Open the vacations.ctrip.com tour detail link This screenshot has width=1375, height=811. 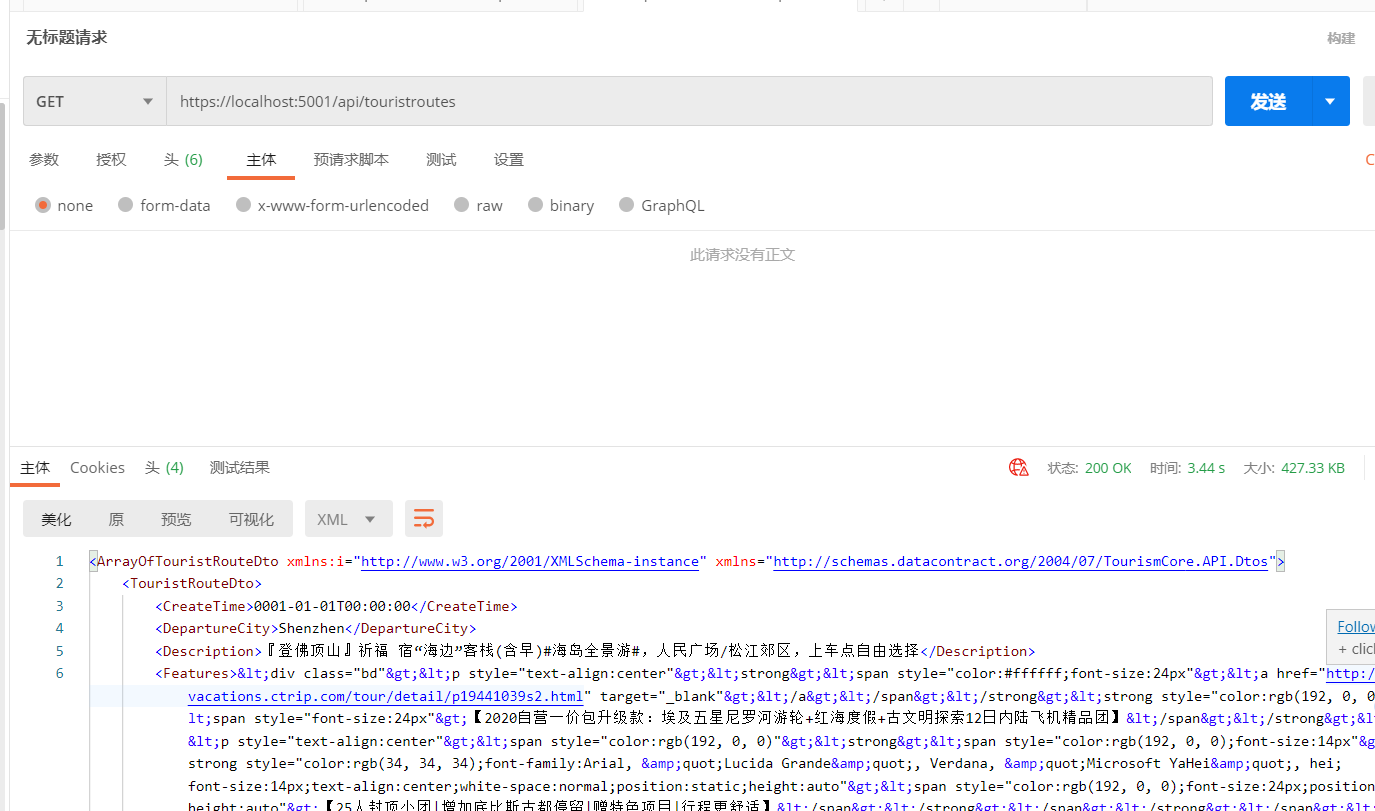pyautogui.click(x=385, y=696)
